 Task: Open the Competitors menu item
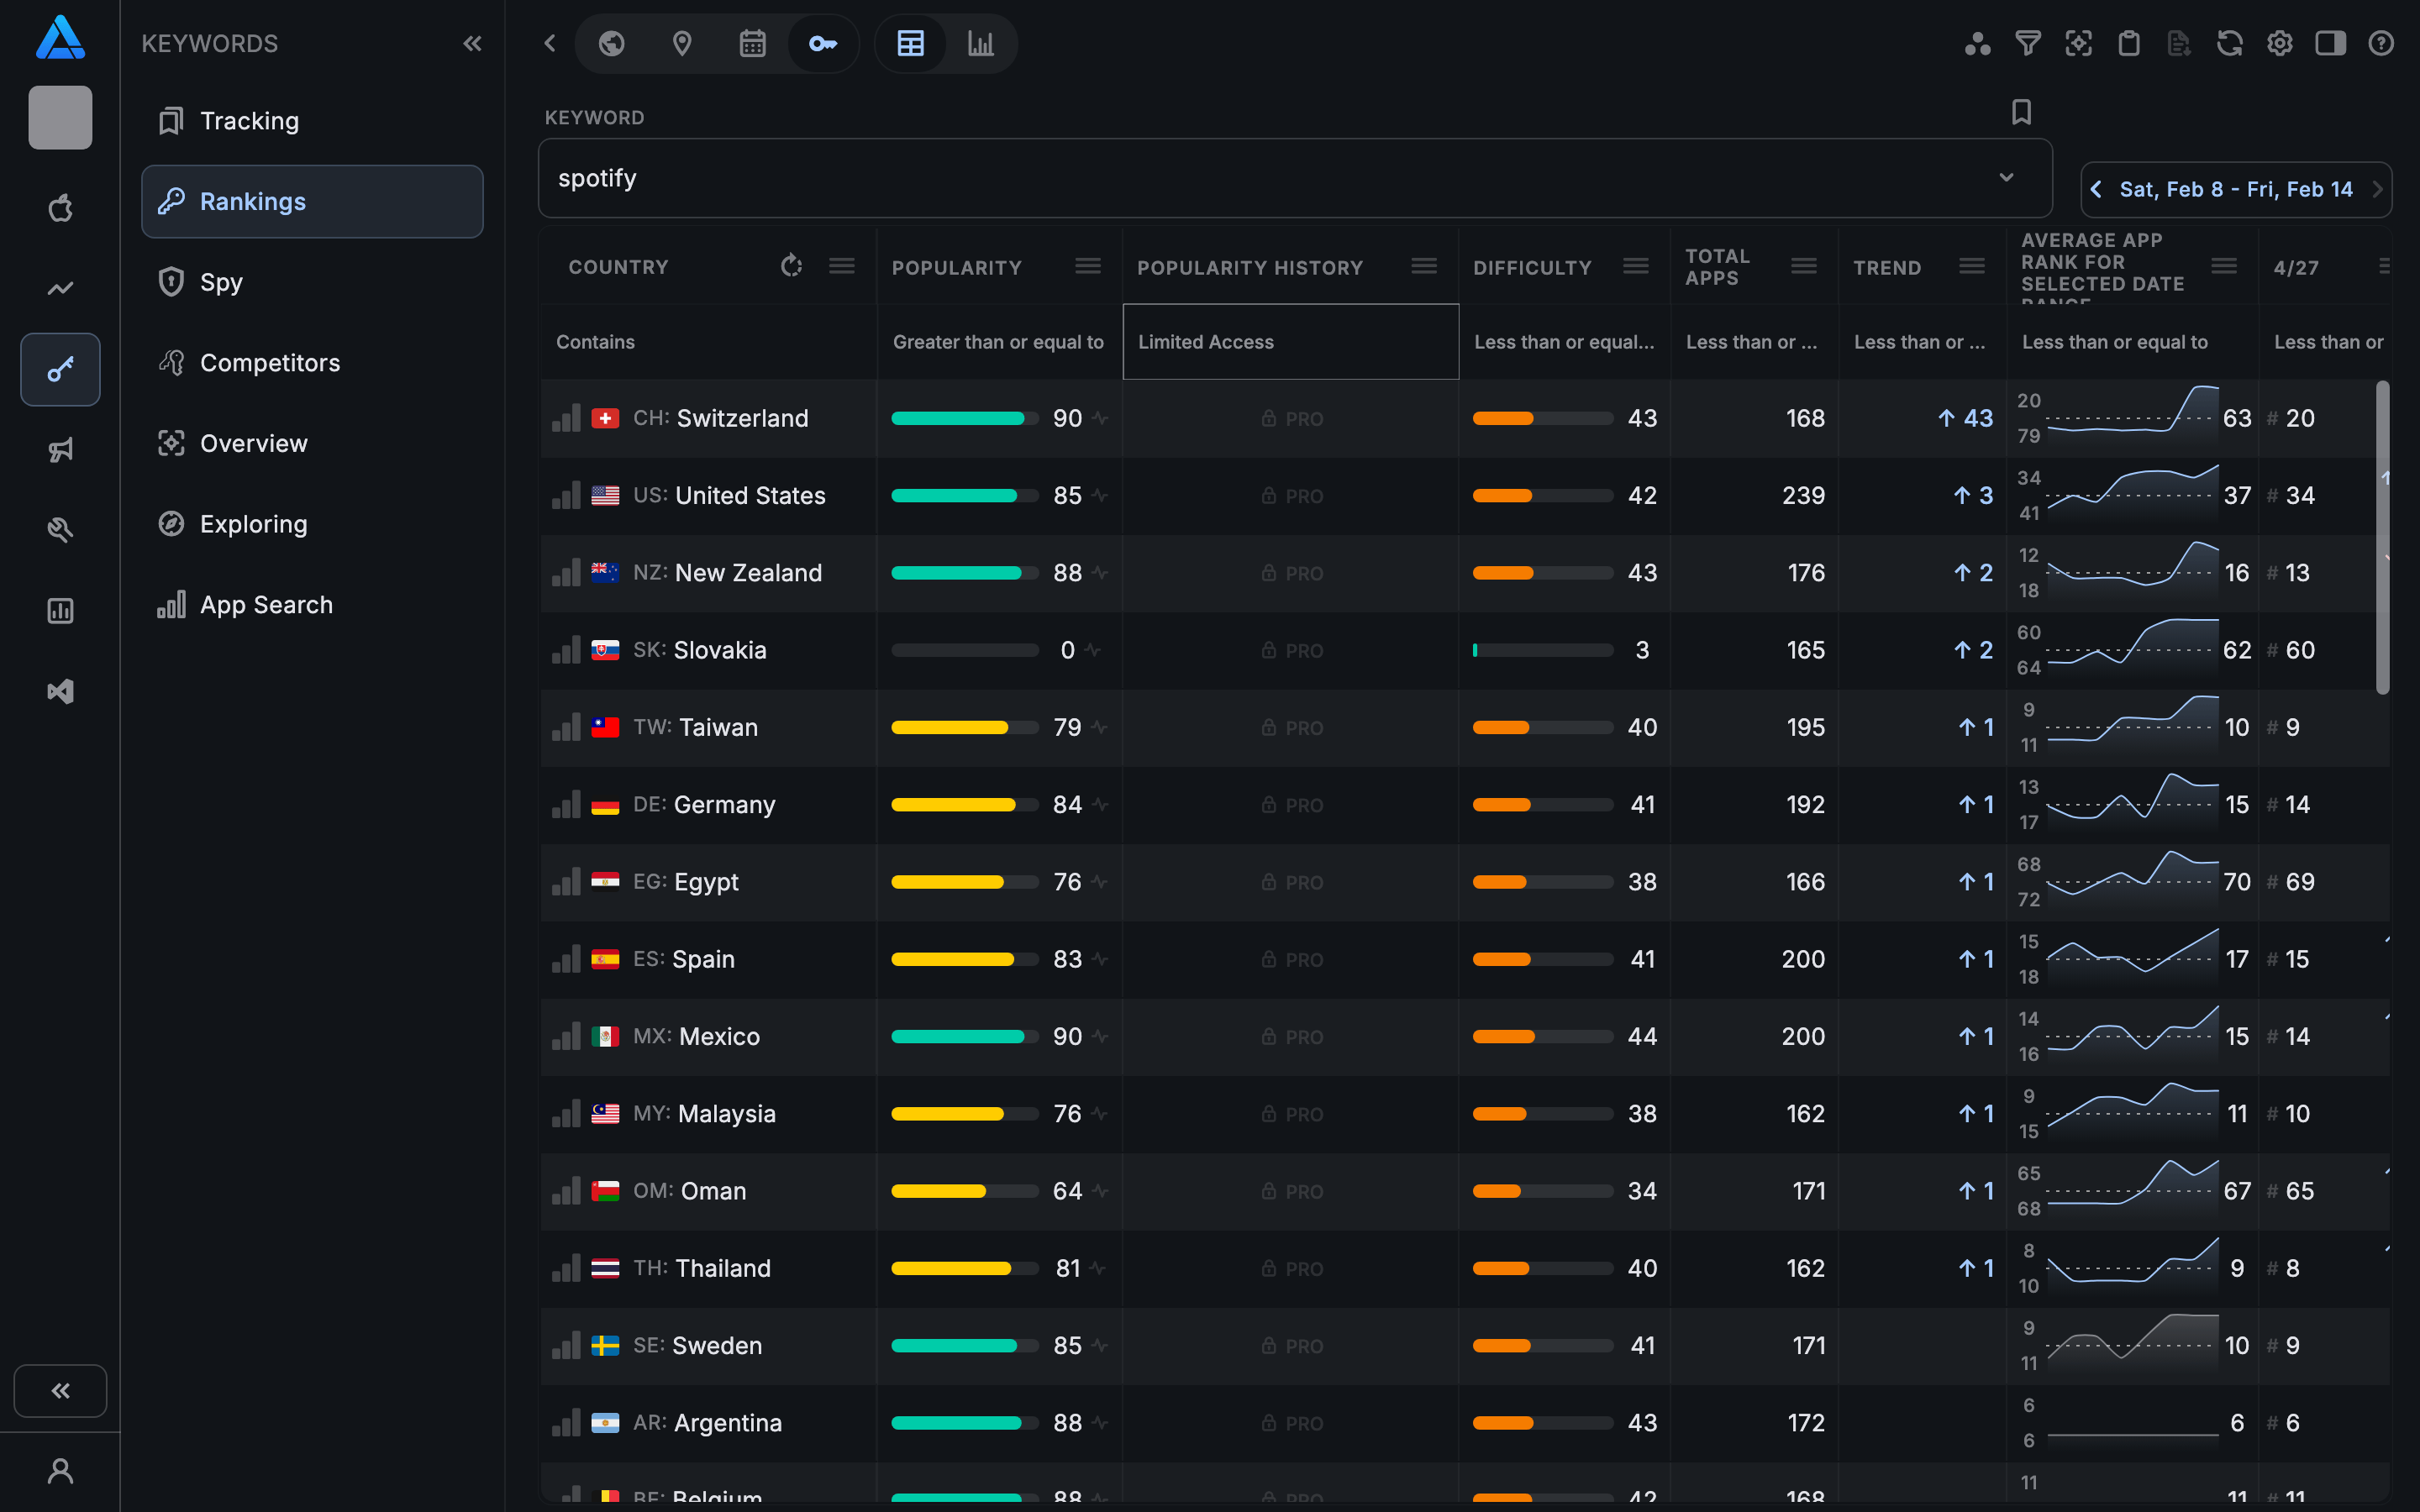pos(270,362)
